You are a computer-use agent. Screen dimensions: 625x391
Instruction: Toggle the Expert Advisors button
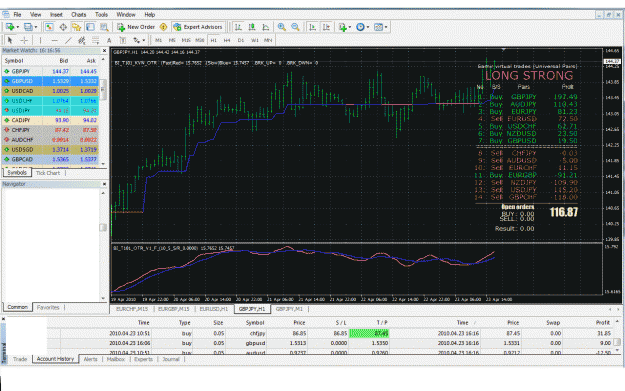[x=198, y=27]
